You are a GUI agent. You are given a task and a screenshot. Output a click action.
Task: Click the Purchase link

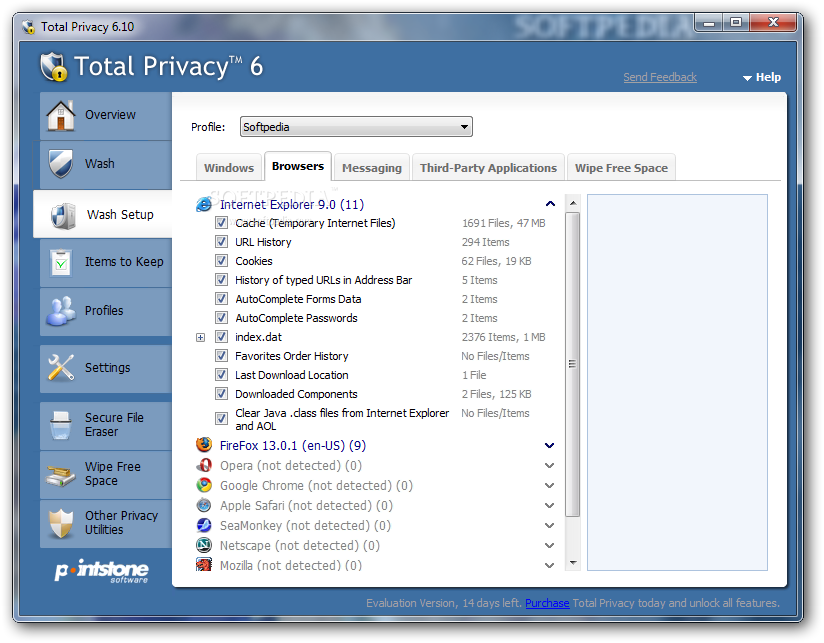click(x=547, y=603)
